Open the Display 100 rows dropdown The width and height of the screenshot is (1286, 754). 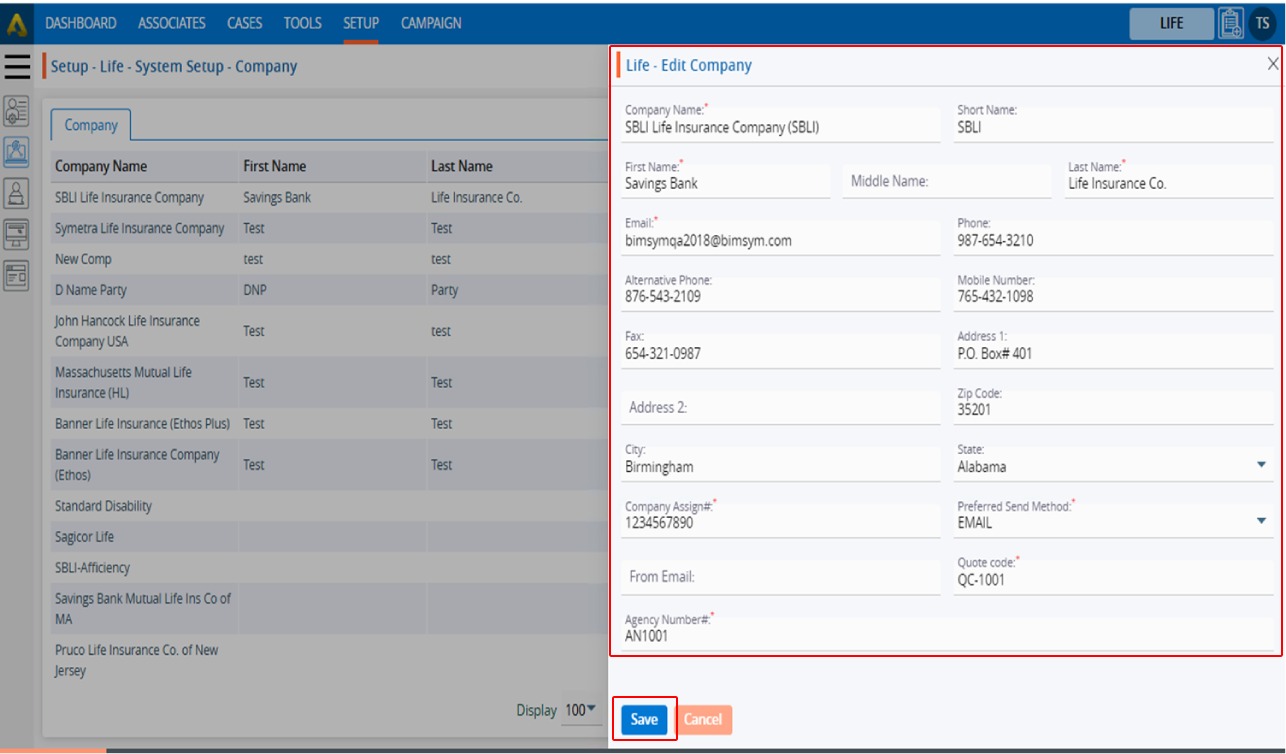(x=580, y=710)
